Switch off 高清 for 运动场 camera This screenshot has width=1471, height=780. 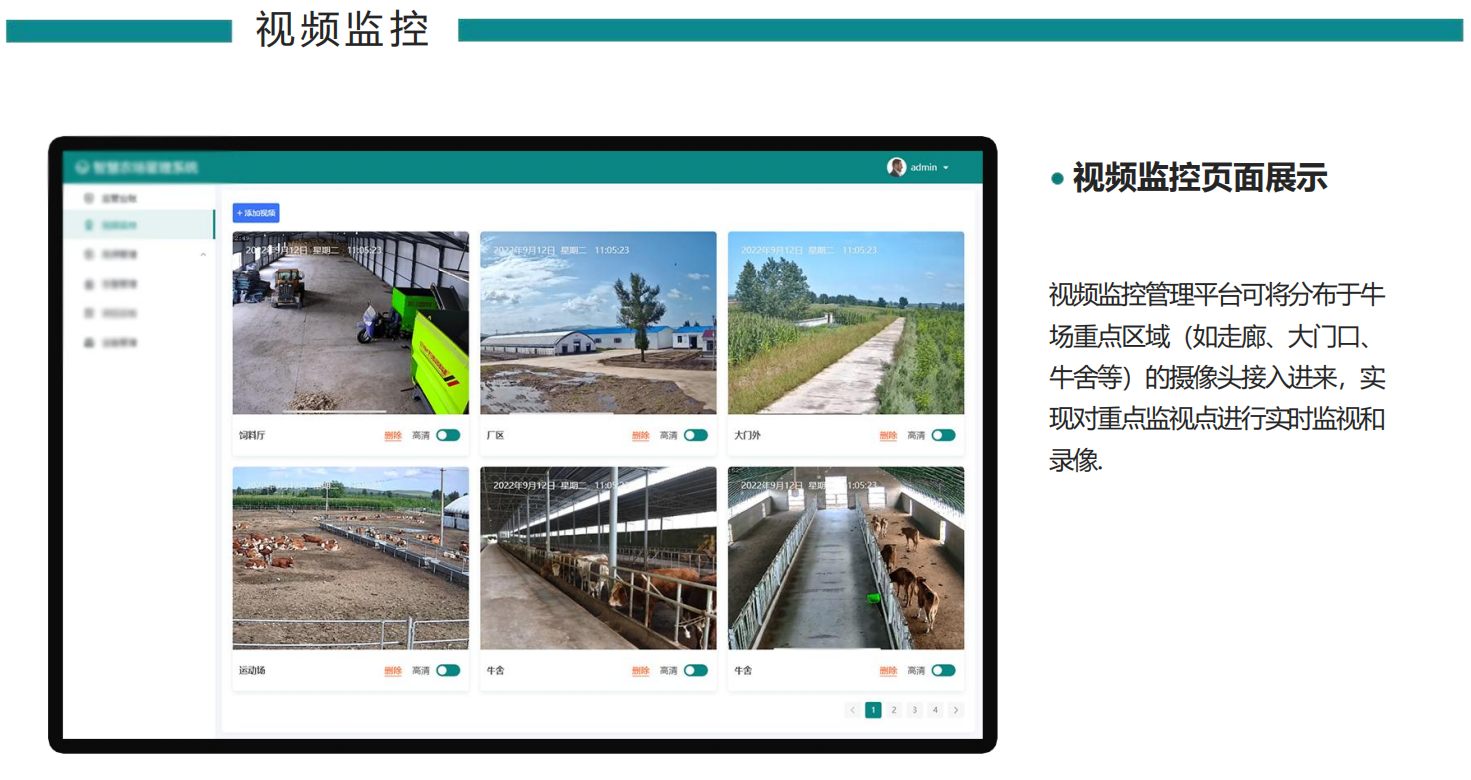click(448, 671)
